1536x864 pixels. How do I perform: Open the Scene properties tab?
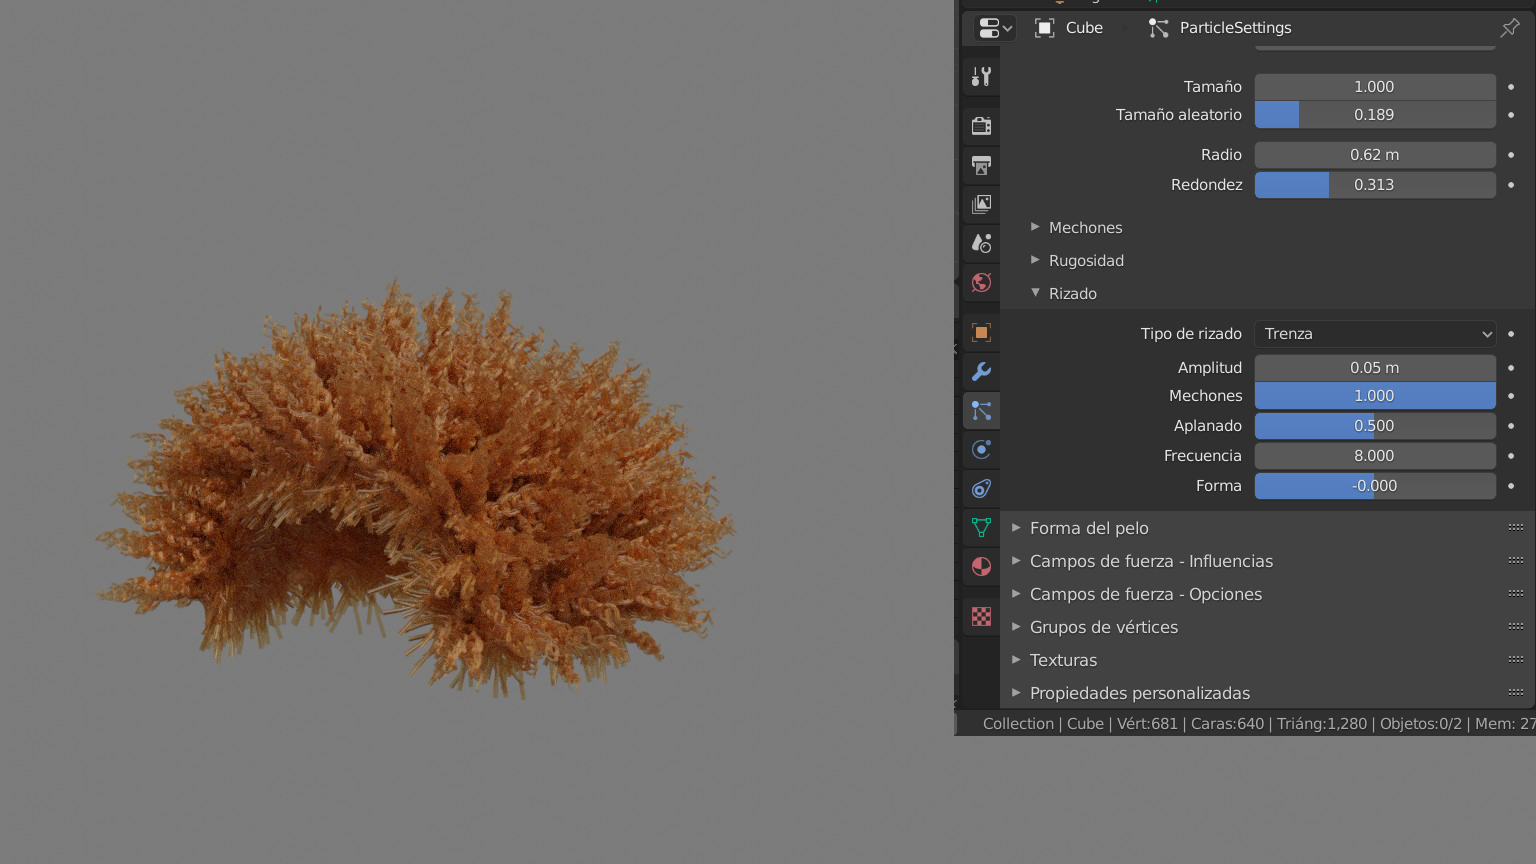[981, 243]
